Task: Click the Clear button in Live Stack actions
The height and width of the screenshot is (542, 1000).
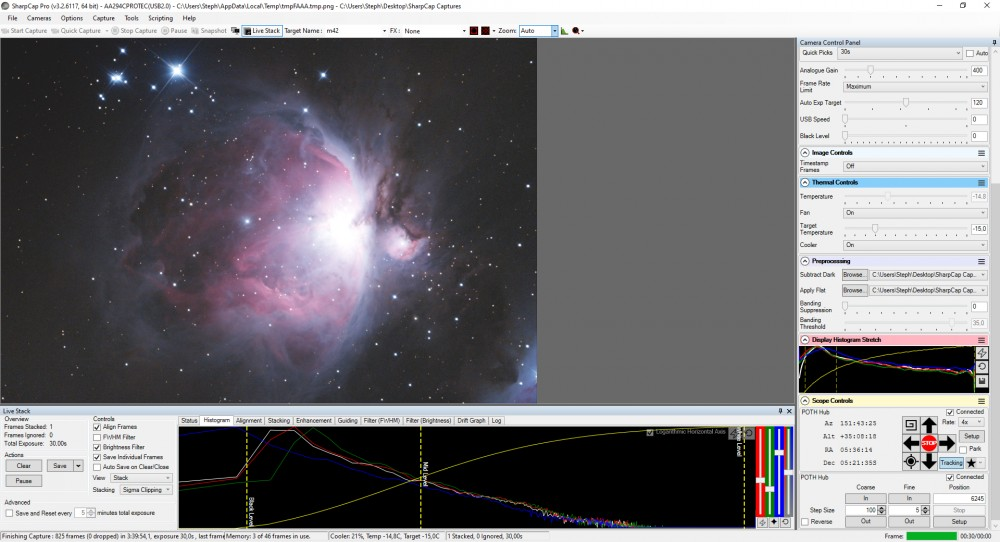Action: 24,466
